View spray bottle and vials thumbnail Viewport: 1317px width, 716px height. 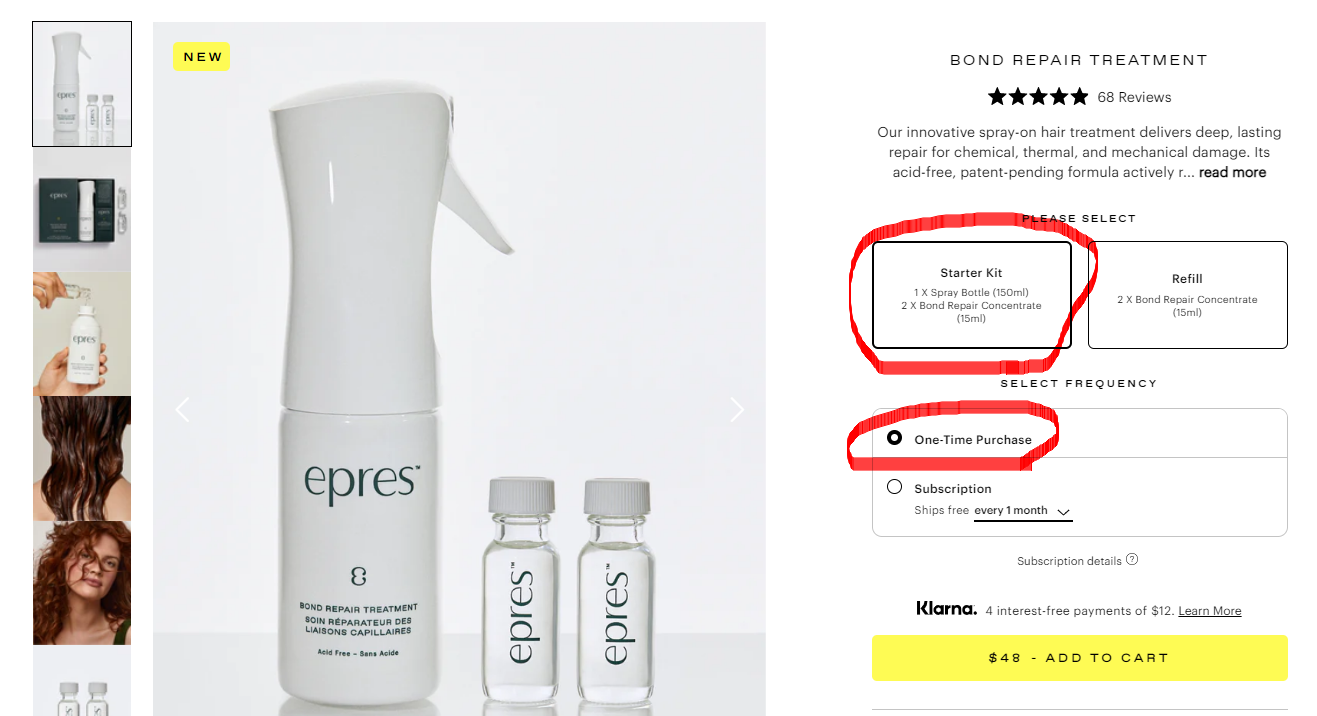coord(82,84)
